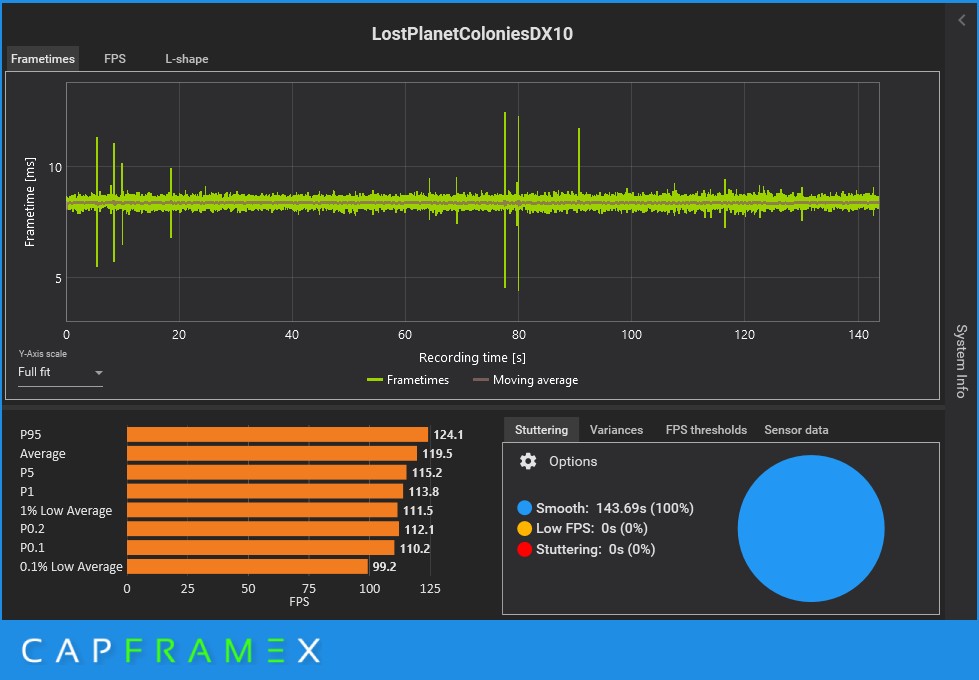Image resolution: width=979 pixels, height=680 pixels.
Task: Click the LostPlanetColoniesDX10 title text
Action: click(x=472, y=34)
